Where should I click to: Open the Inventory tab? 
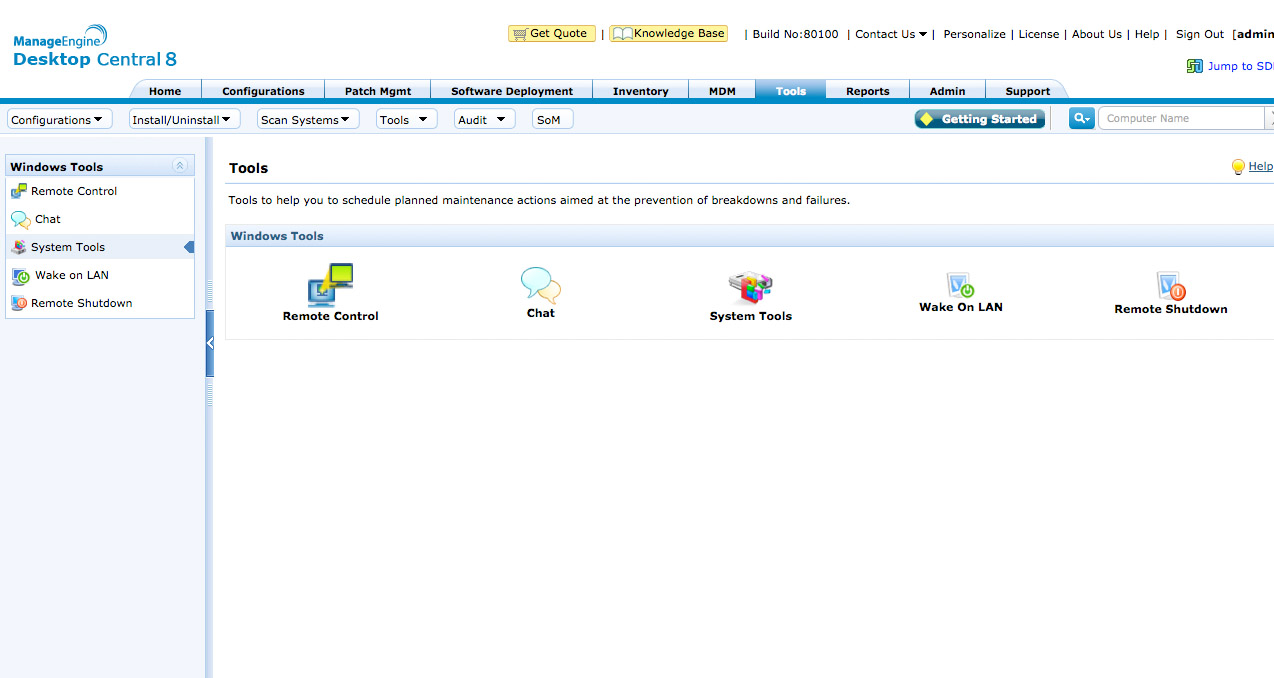click(640, 91)
